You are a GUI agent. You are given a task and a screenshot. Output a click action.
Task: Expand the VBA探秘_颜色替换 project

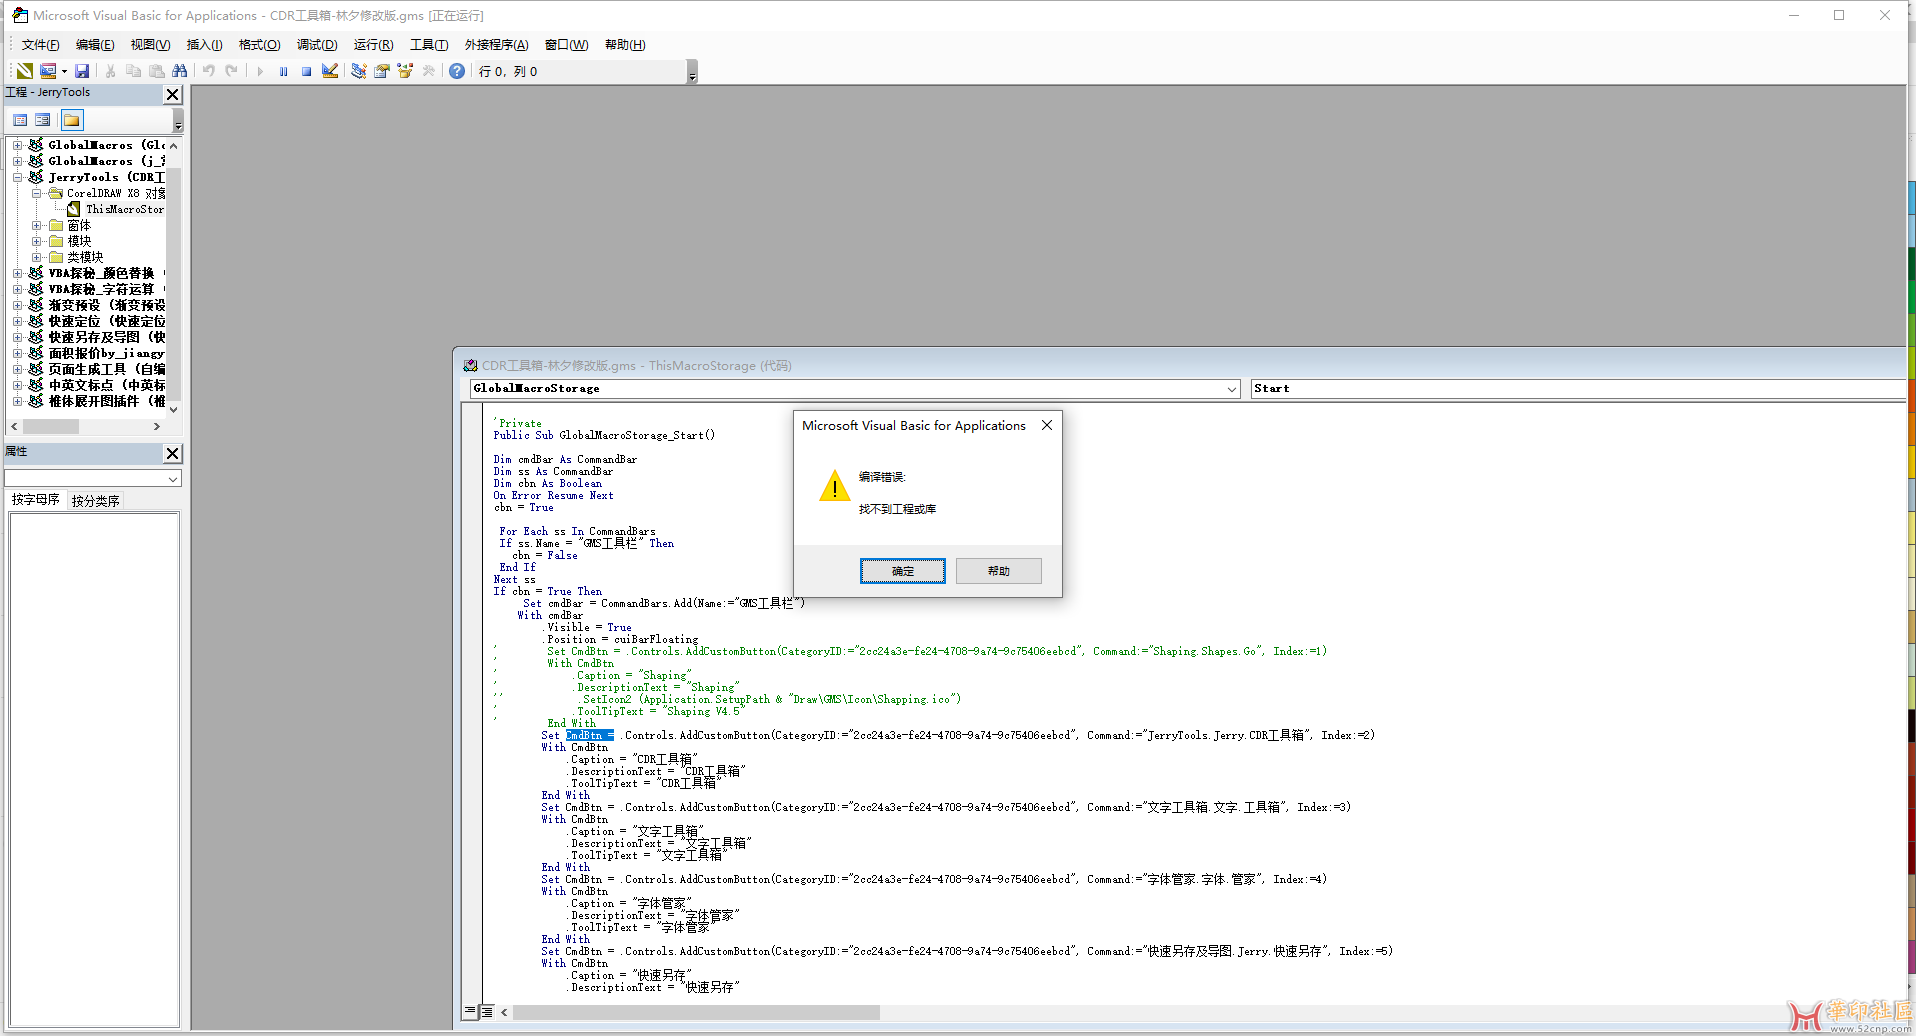pyautogui.click(x=17, y=273)
